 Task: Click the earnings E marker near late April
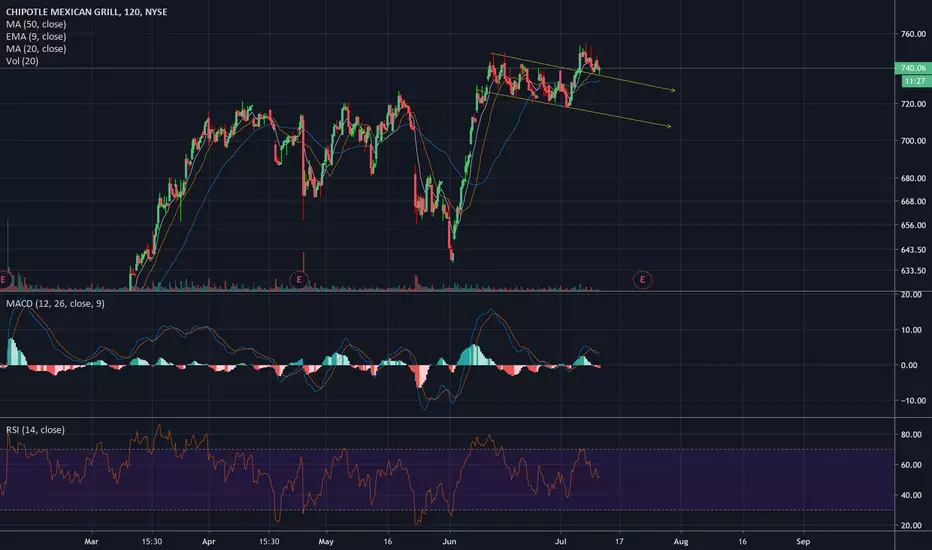(299, 279)
